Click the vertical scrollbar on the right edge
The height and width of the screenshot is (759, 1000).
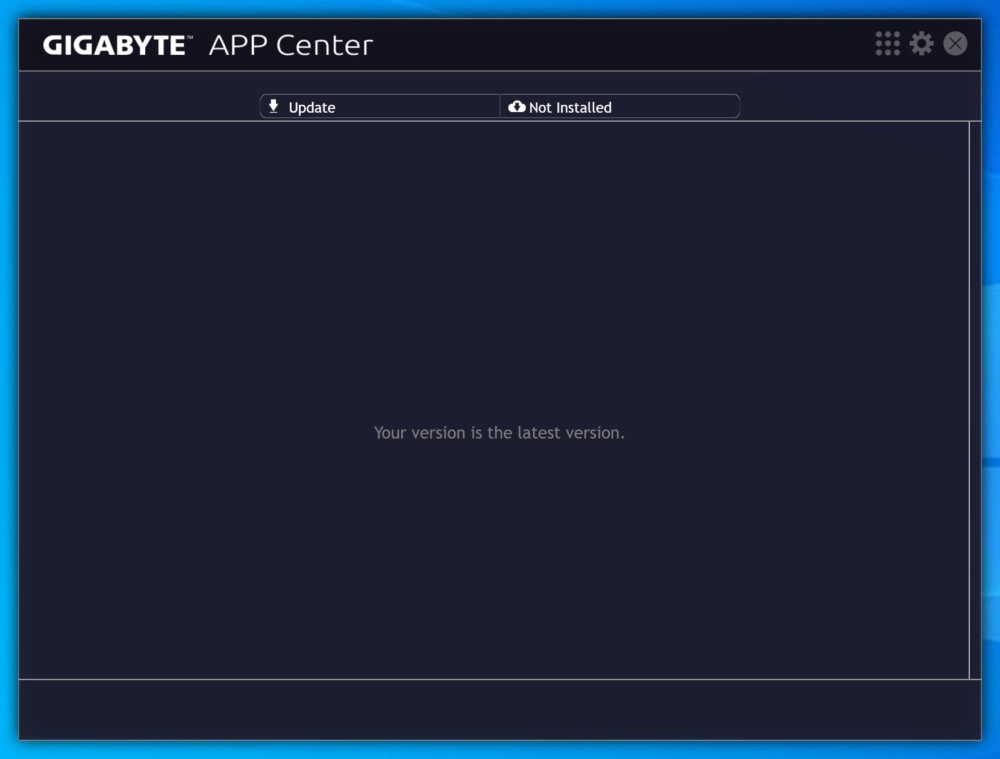click(974, 400)
